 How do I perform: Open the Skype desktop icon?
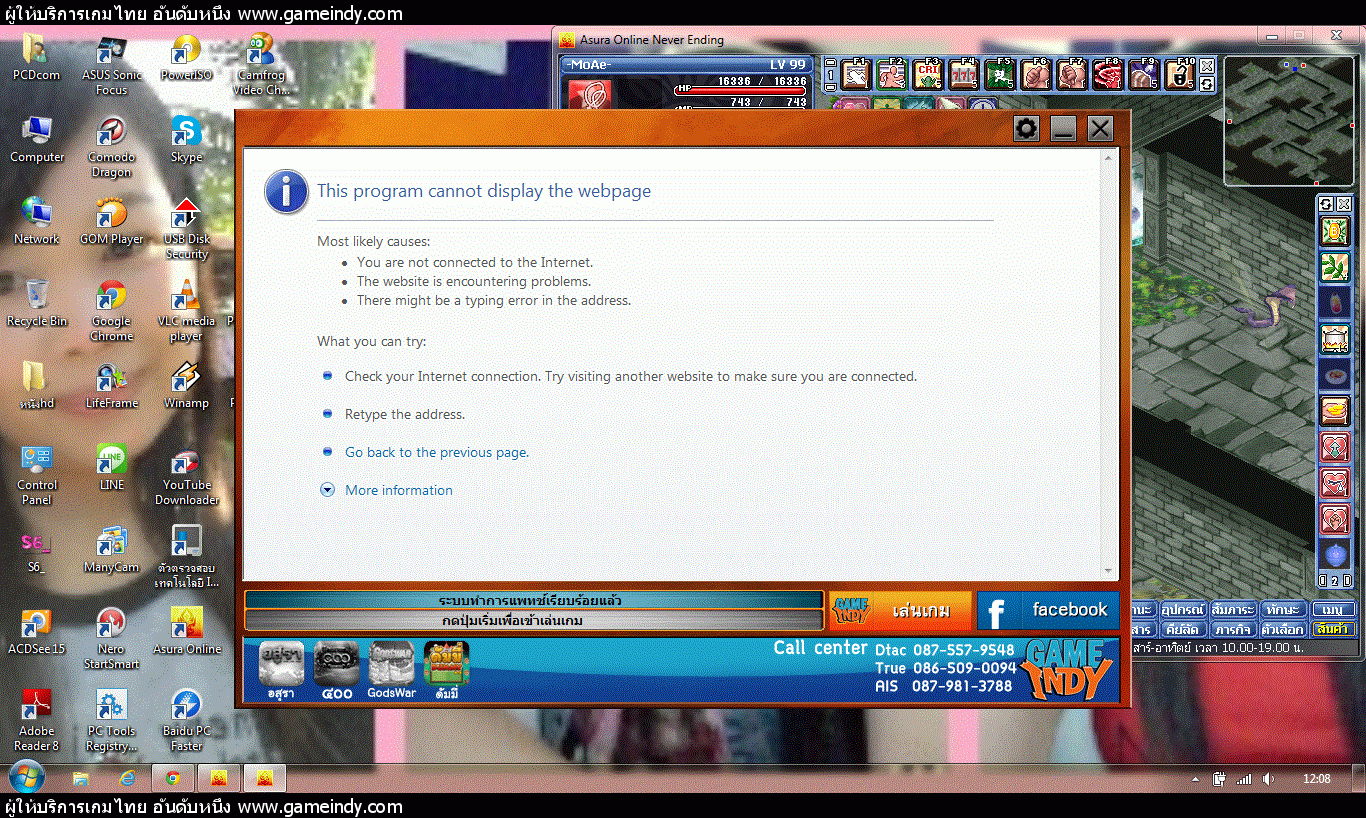tap(186, 139)
